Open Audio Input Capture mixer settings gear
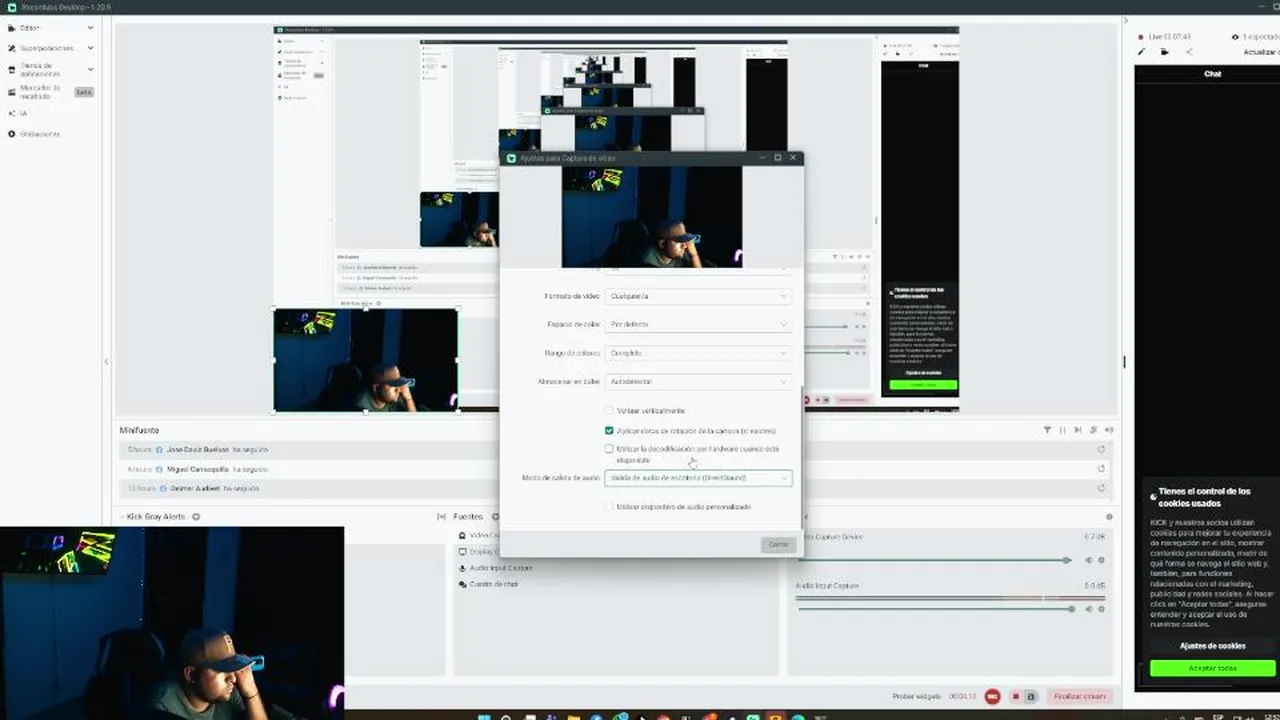The width and height of the screenshot is (1280, 720). (x=1102, y=609)
